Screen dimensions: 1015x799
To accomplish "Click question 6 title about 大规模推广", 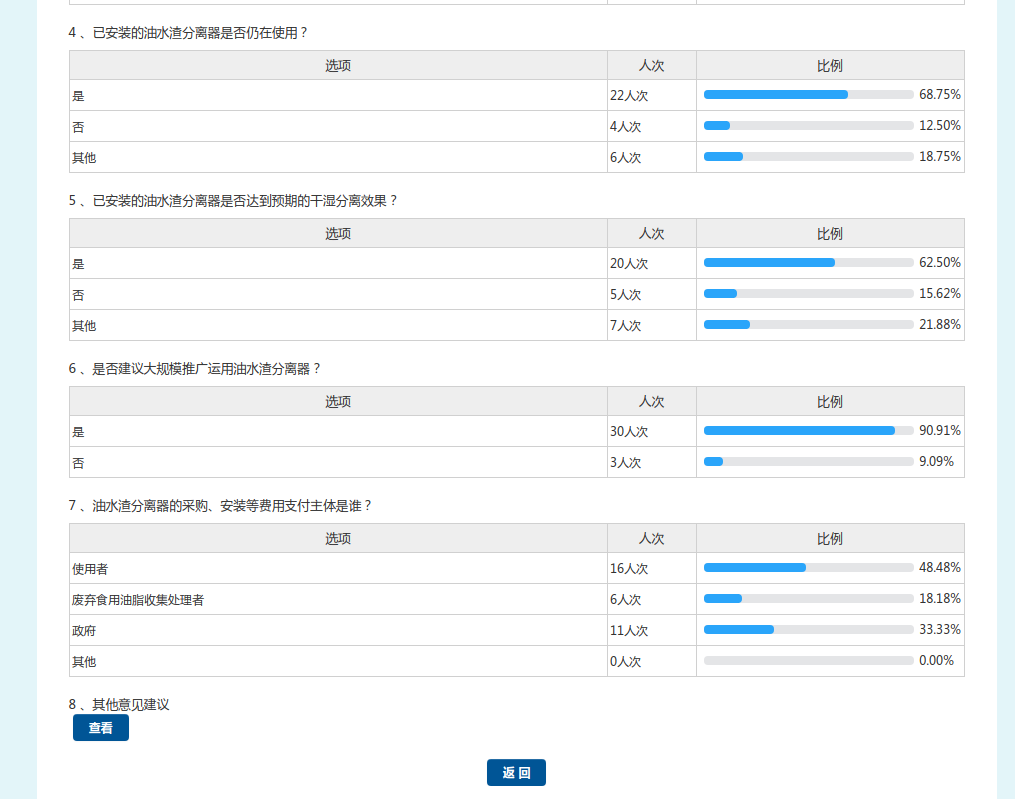I will click(x=195, y=369).
